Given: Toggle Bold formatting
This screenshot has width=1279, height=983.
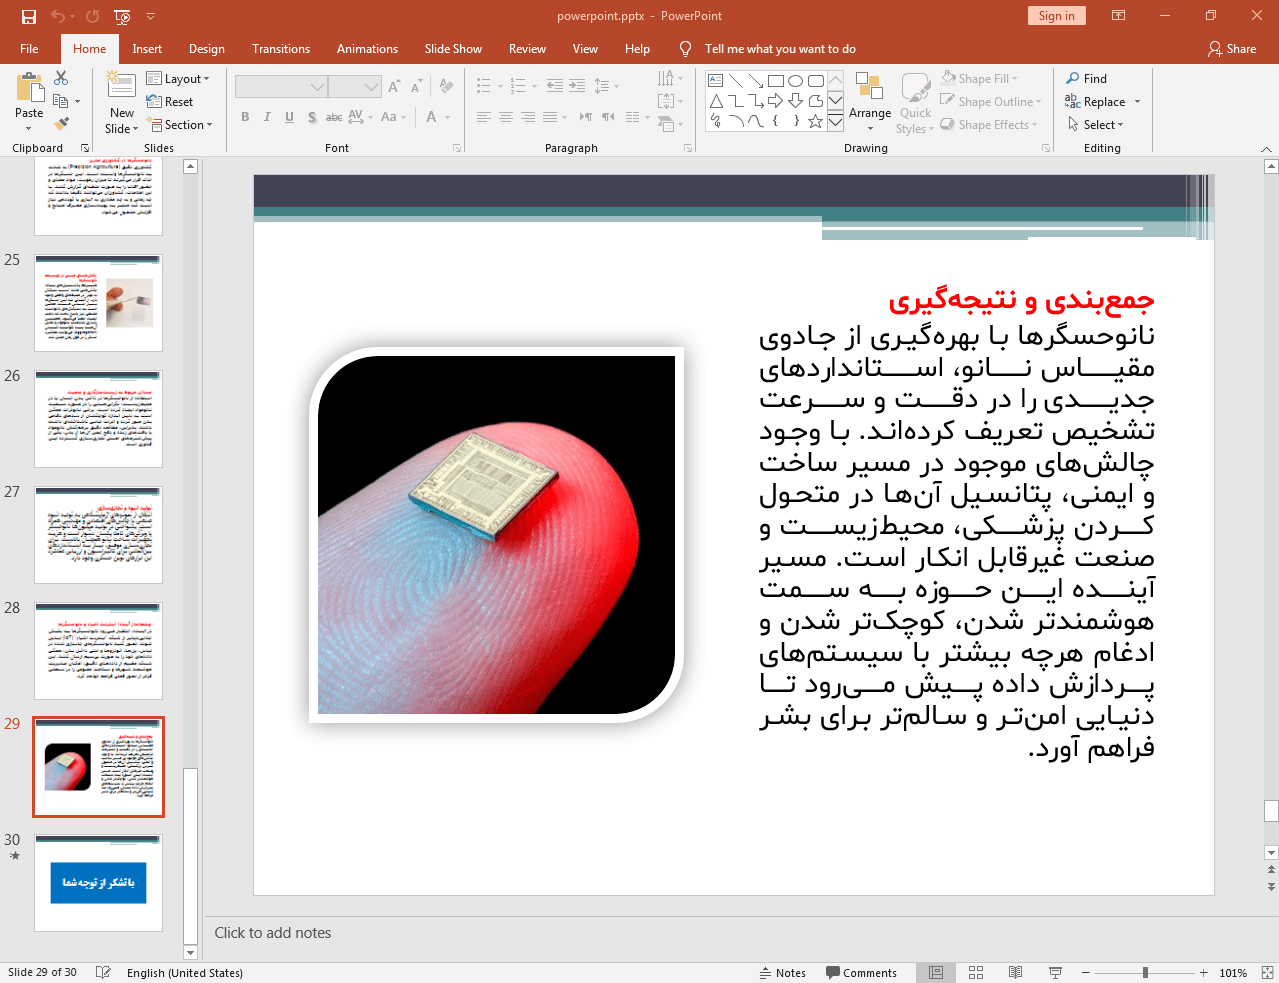Looking at the screenshot, I should point(245,117).
